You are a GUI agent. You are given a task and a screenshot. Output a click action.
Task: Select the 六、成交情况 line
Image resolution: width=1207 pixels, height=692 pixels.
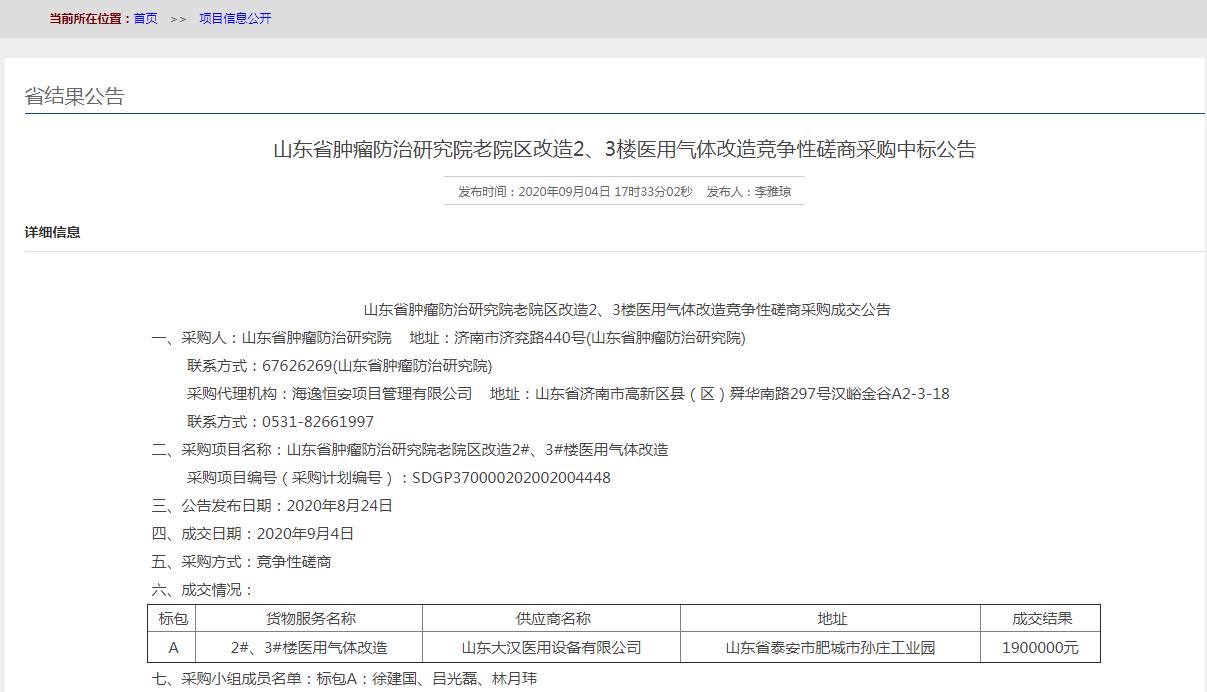click(x=203, y=590)
